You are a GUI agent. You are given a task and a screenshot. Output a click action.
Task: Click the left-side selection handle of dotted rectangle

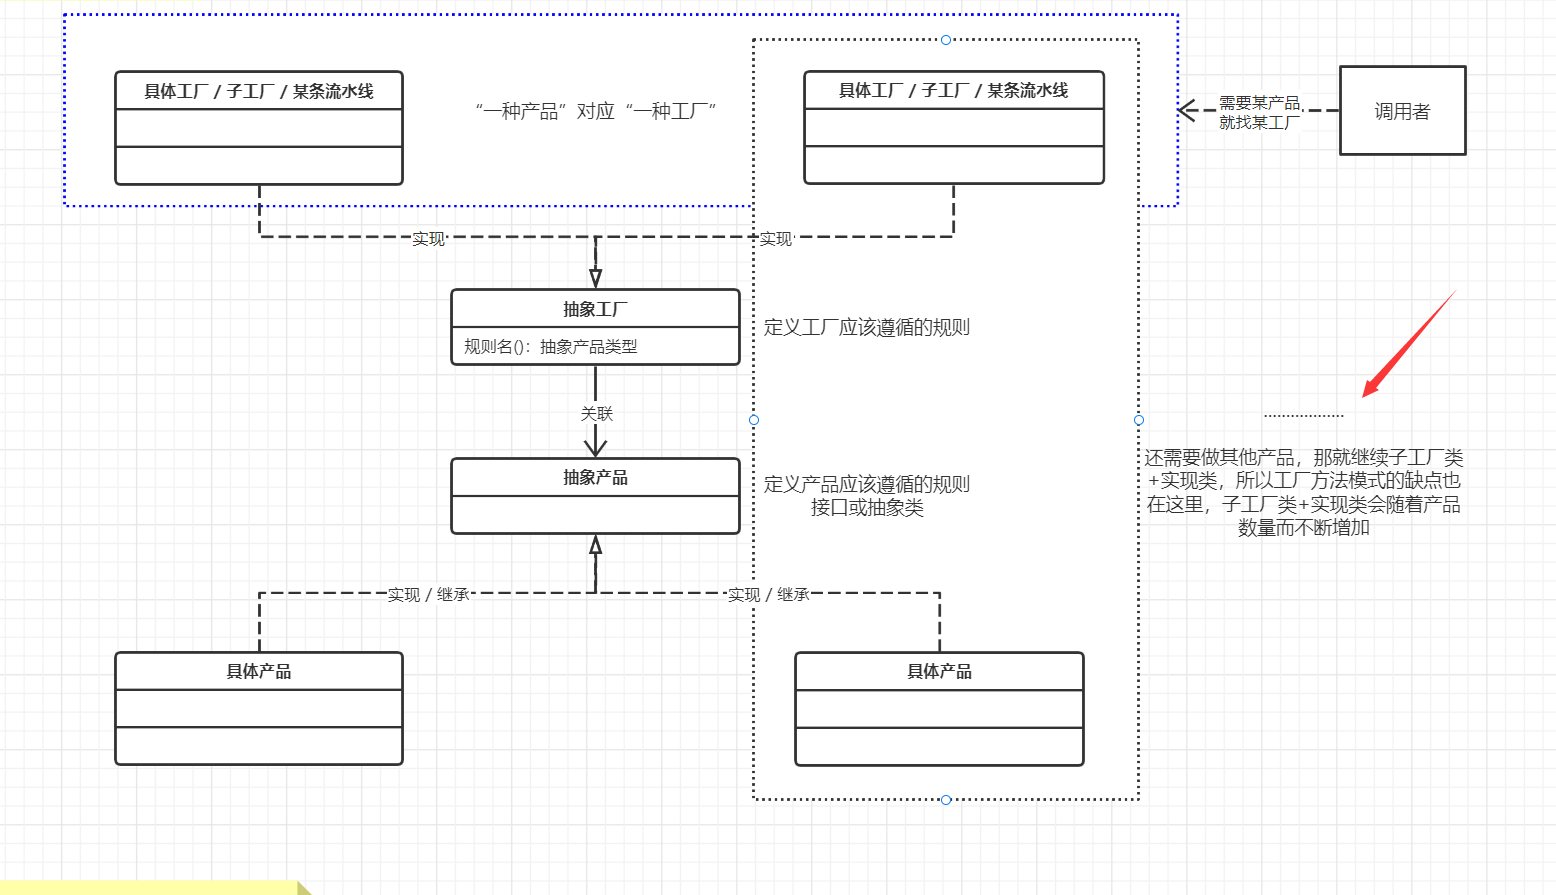point(754,420)
